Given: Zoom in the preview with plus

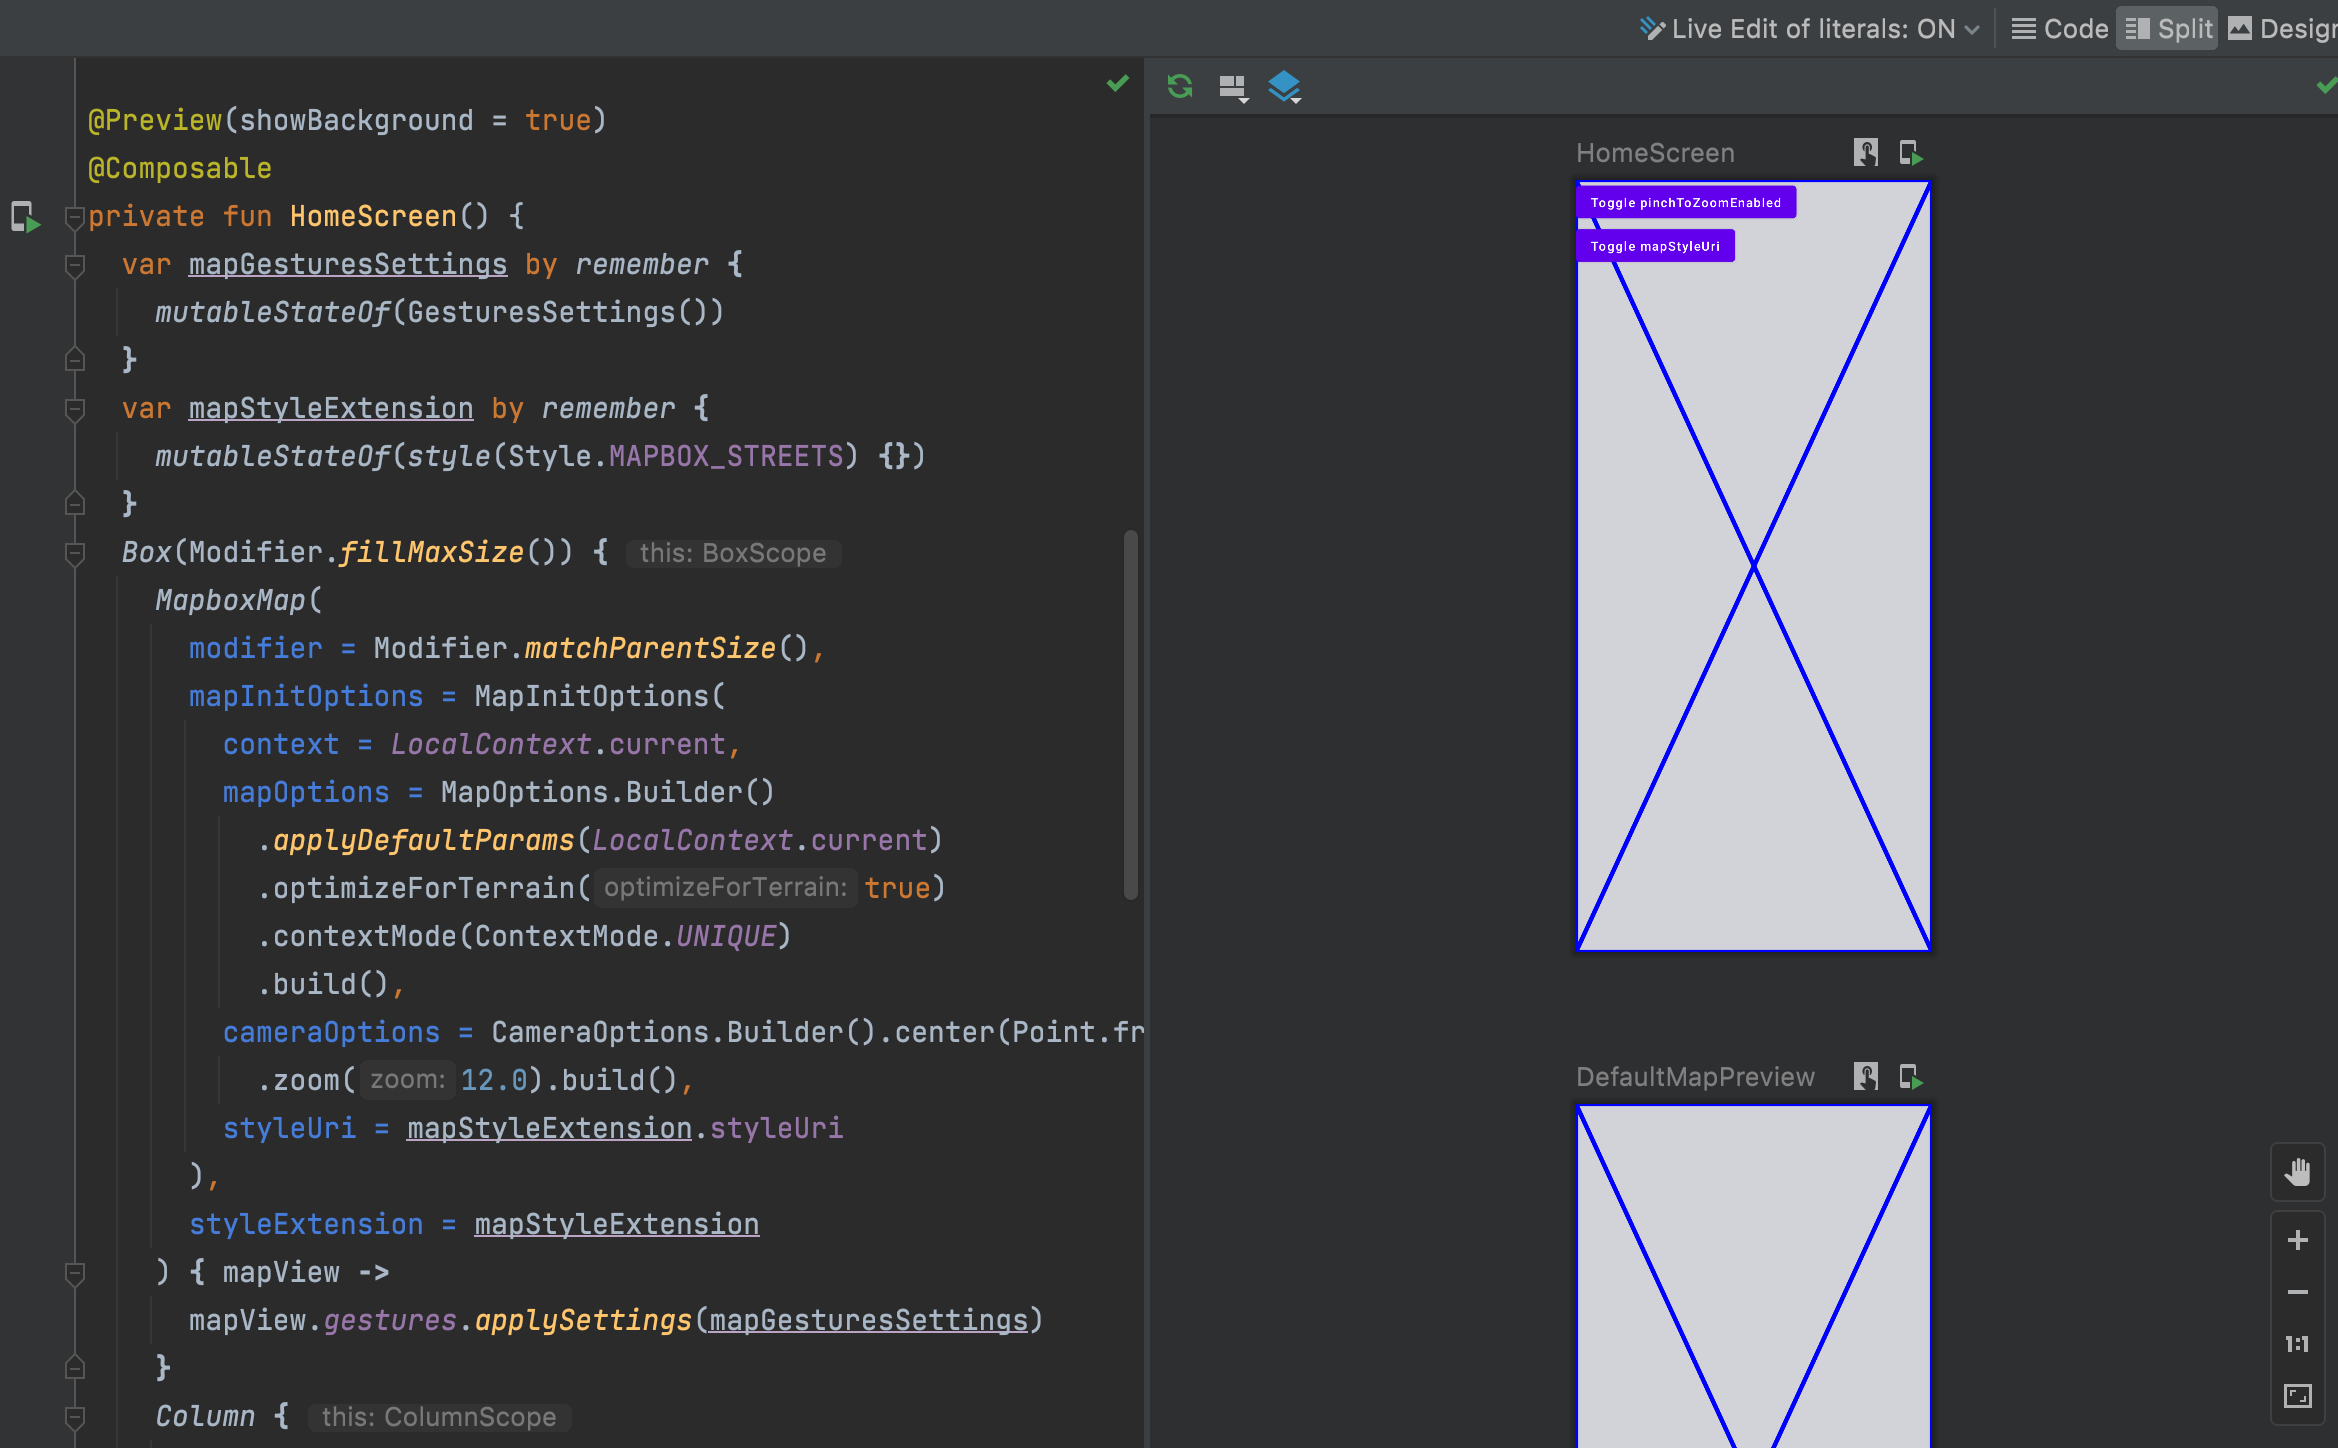Looking at the screenshot, I should pos(2297,1240).
